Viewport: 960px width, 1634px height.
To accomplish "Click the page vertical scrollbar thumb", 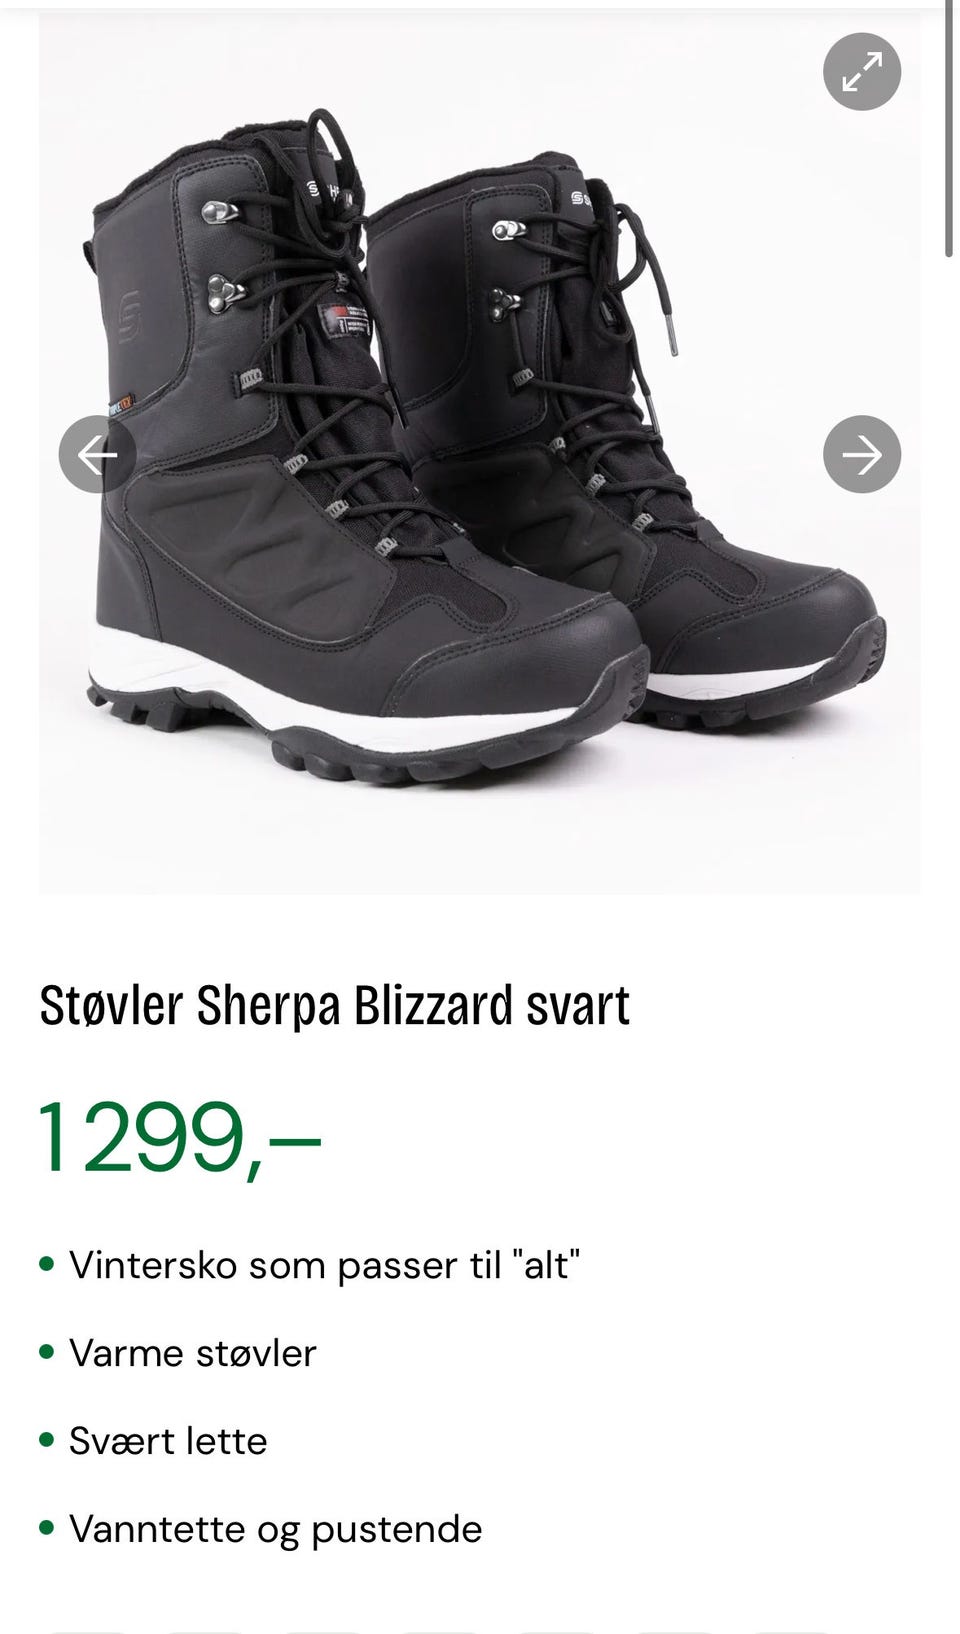I will [x=949, y=130].
